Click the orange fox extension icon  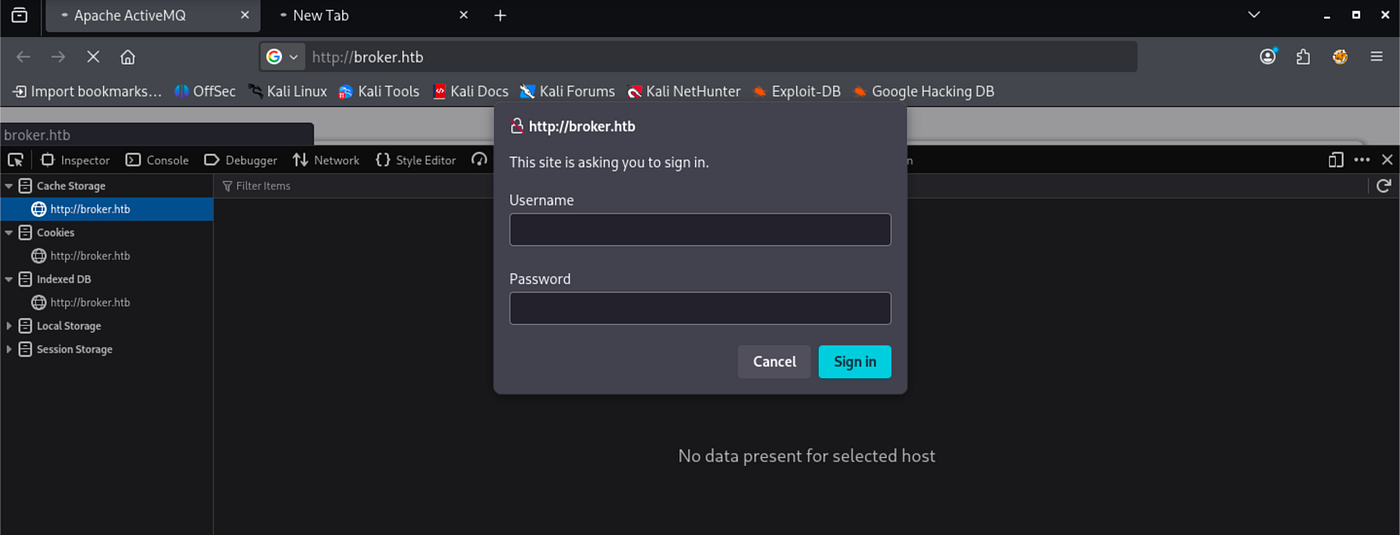click(x=1340, y=57)
